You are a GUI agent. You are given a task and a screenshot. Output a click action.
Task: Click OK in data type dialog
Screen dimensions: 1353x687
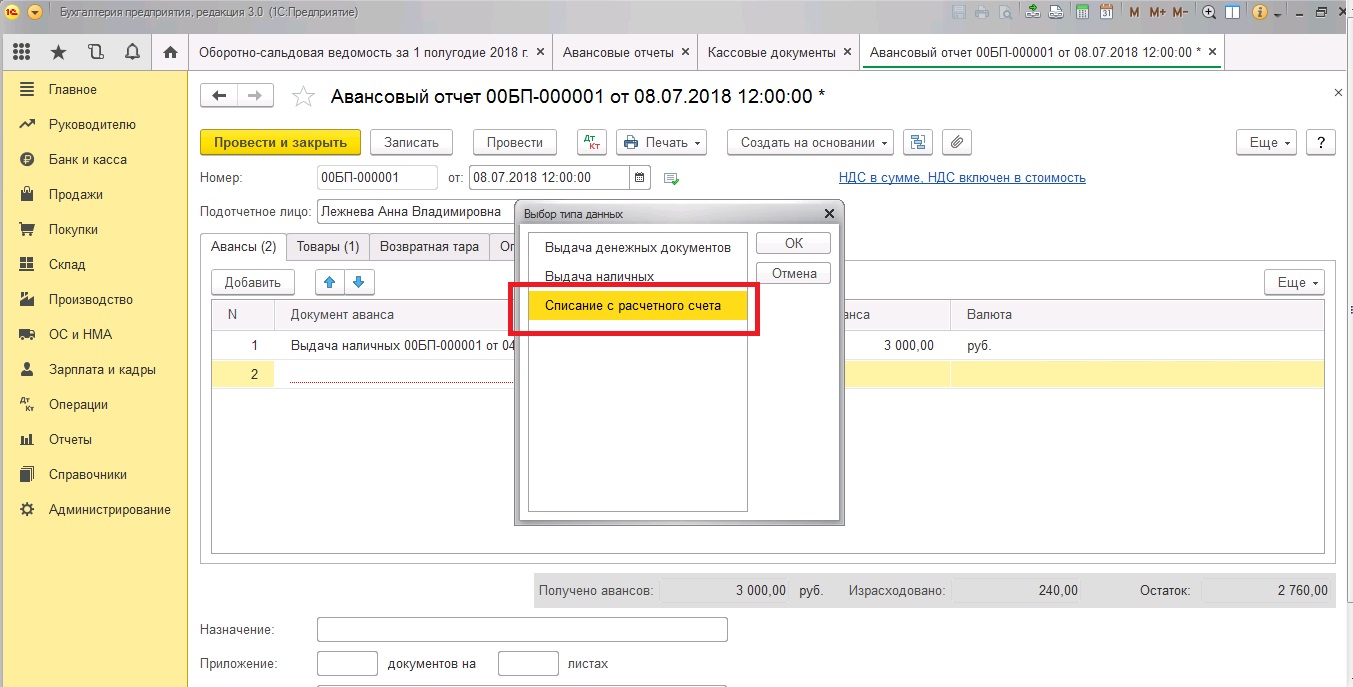tap(793, 243)
